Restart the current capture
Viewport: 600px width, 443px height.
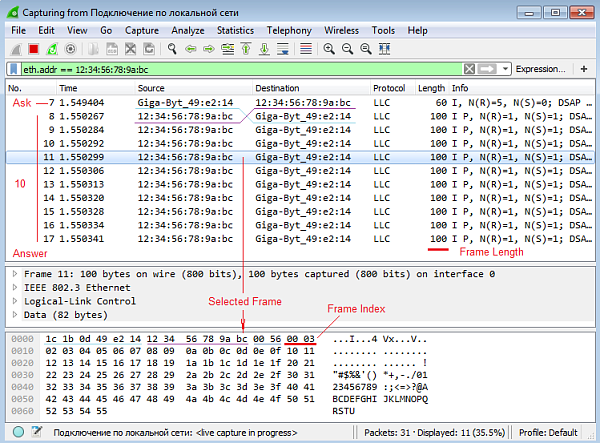(x=51, y=48)
